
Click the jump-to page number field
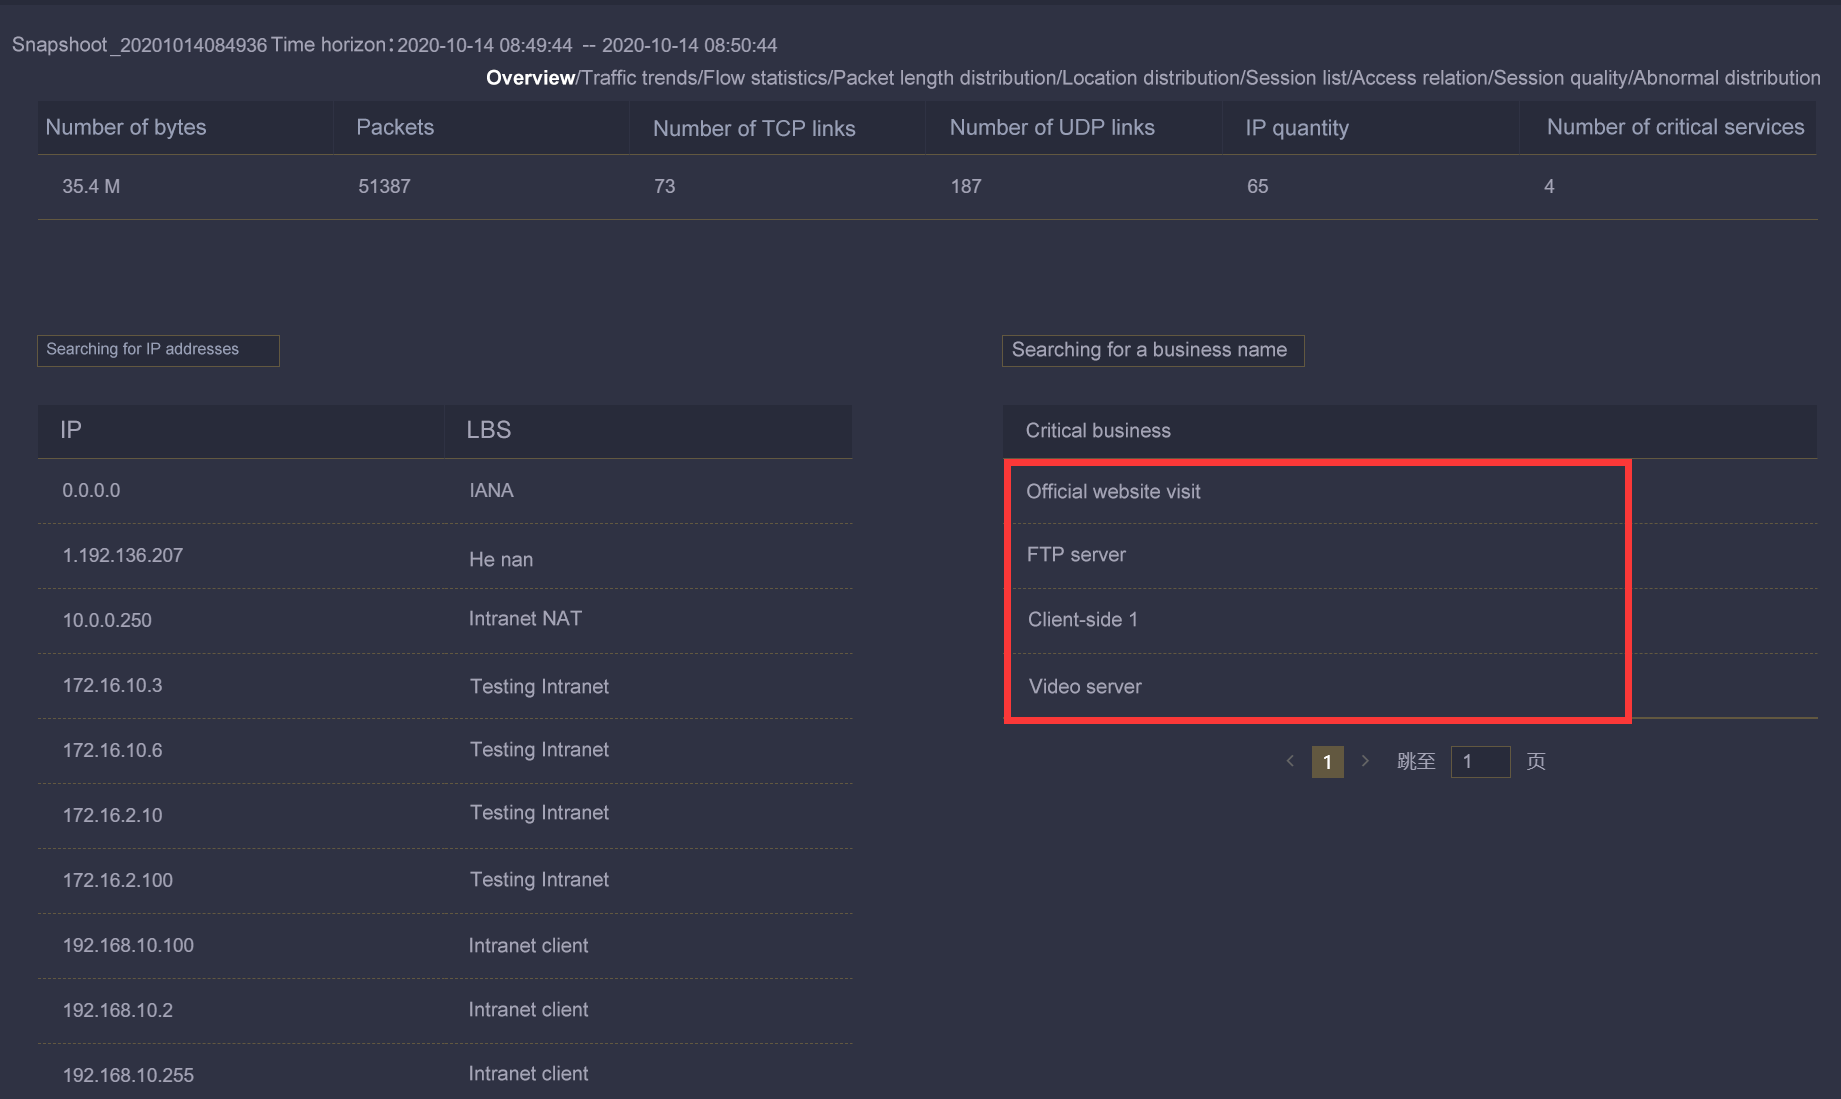1480,762
